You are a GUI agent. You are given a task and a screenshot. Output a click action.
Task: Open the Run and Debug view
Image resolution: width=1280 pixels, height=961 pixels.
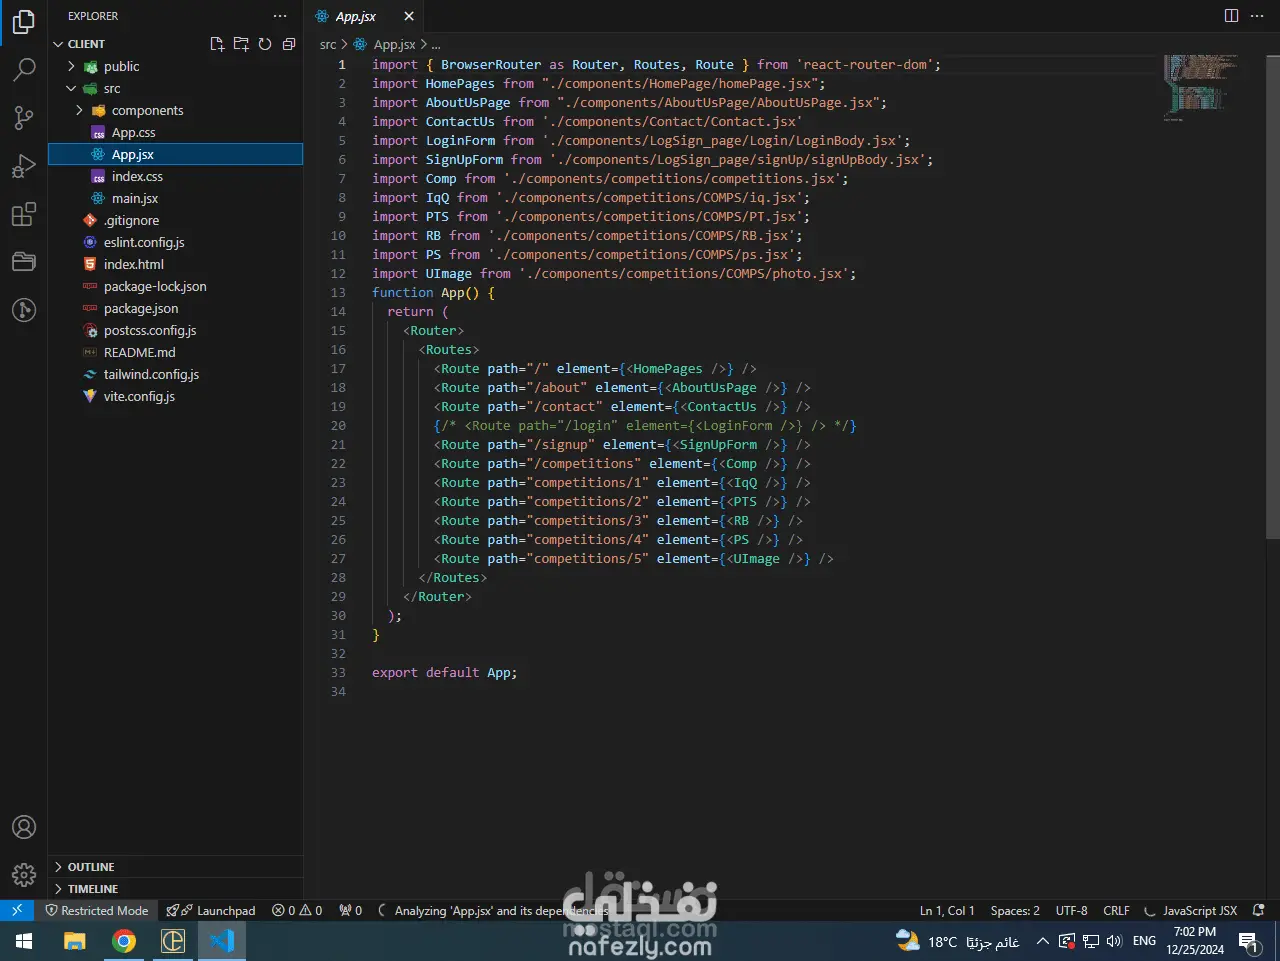click(24, 166)
